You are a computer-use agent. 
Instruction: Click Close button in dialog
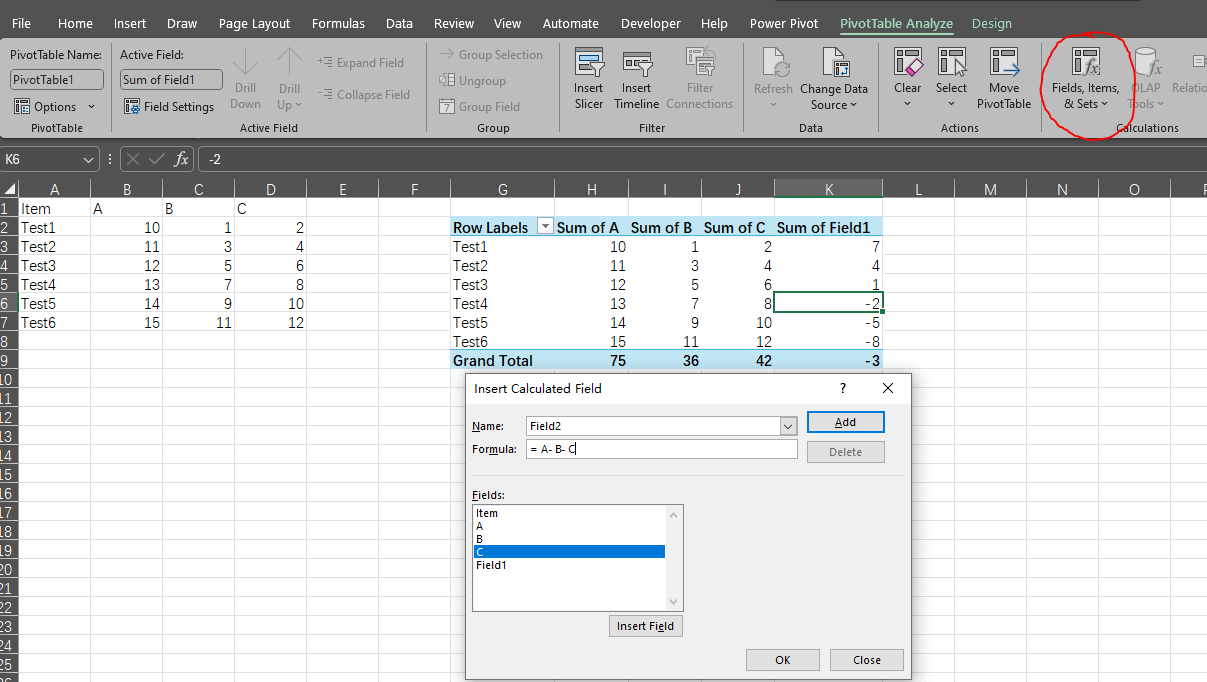pyautogui.click(x=867, y=660)
